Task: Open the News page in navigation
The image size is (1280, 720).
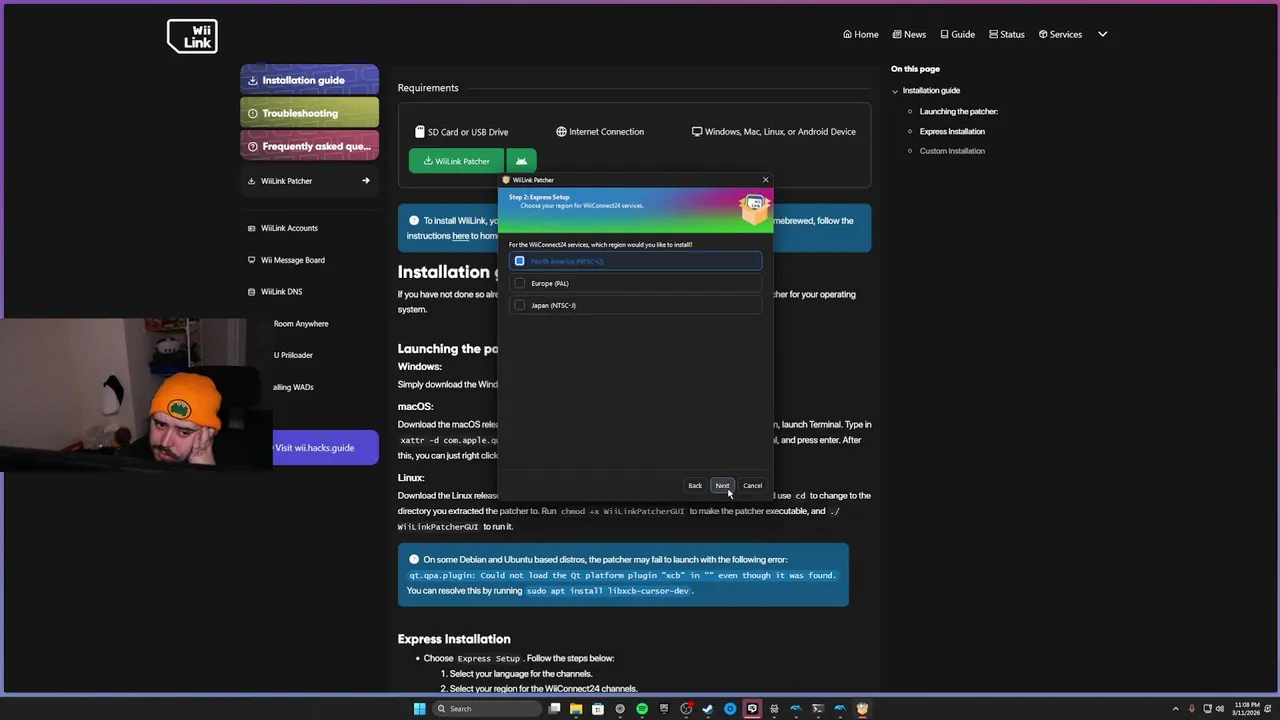Action: [909, 34]
